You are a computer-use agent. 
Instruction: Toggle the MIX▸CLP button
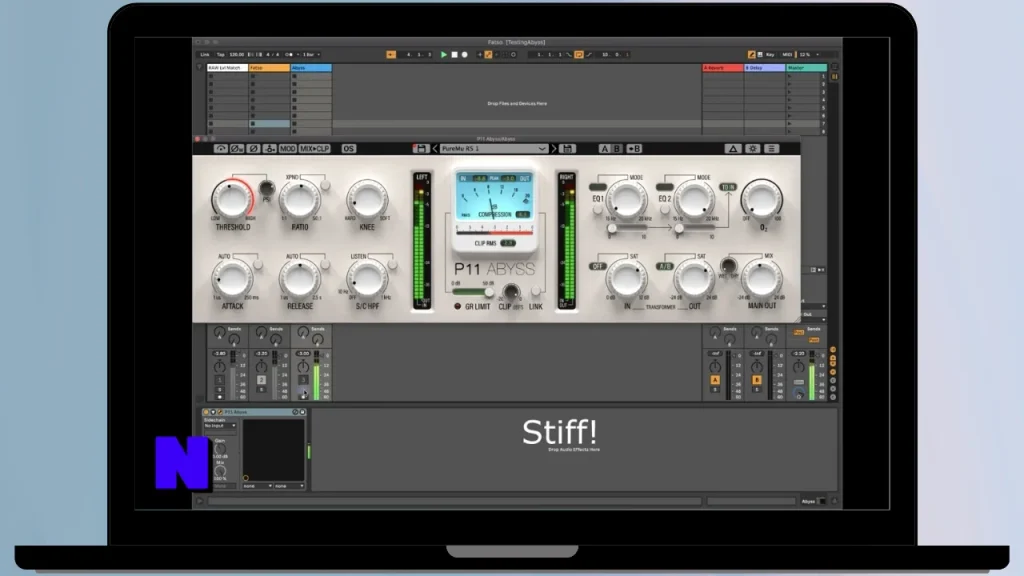[x=315, y=149]
